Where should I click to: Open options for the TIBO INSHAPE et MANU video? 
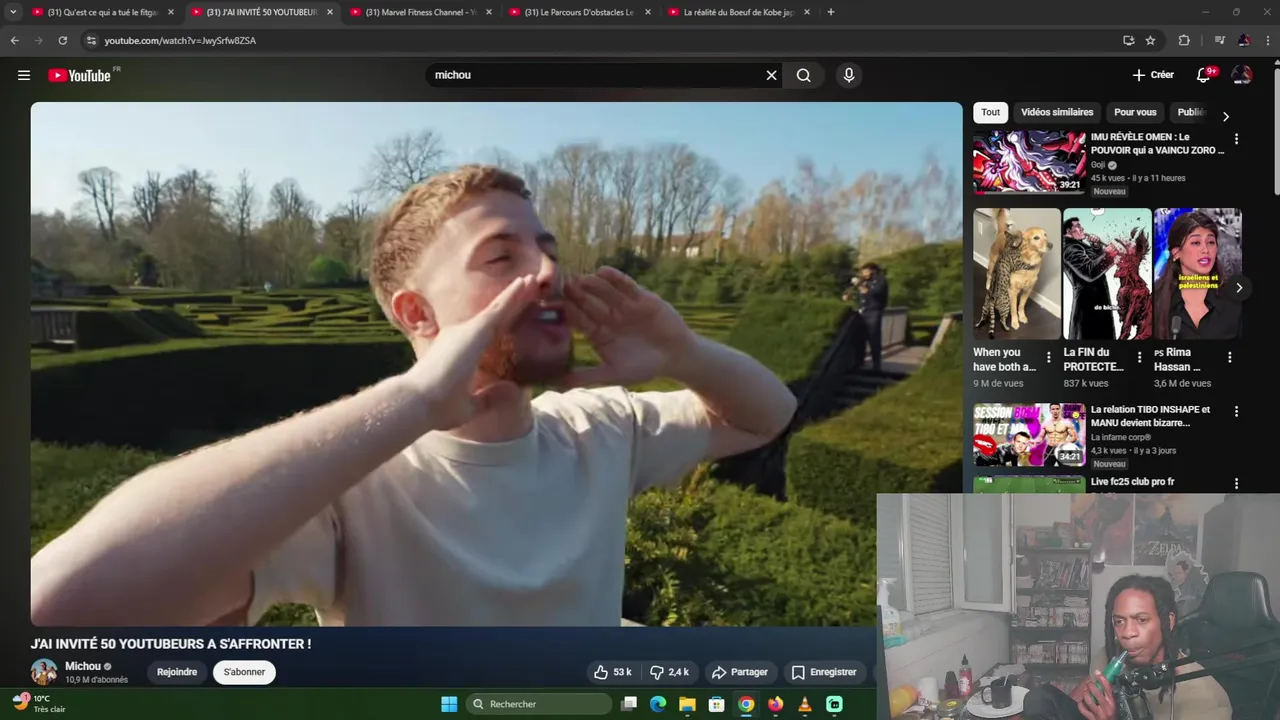click(x=1236, y=411)
